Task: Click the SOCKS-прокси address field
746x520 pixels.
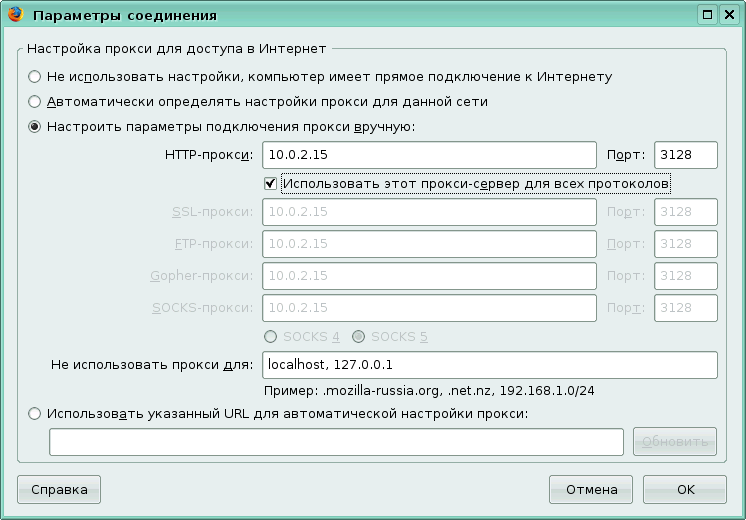Action: pos(429,308)
